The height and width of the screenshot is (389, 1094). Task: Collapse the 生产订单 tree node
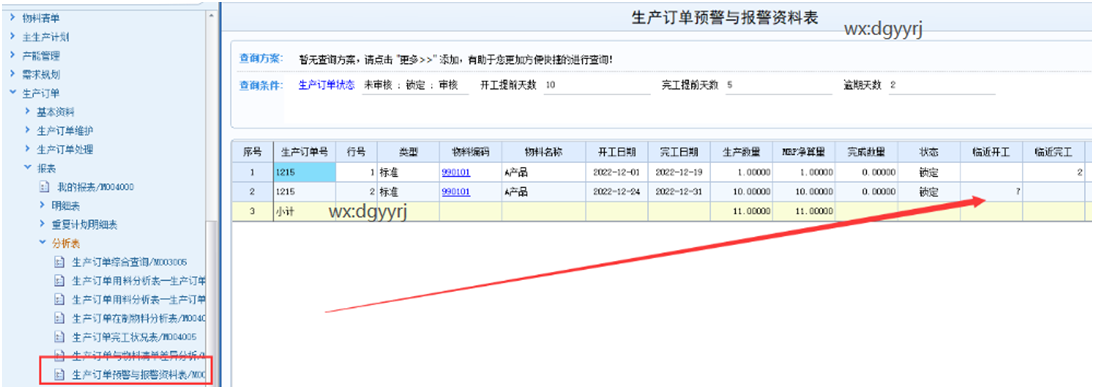click(x=13, y=93)
